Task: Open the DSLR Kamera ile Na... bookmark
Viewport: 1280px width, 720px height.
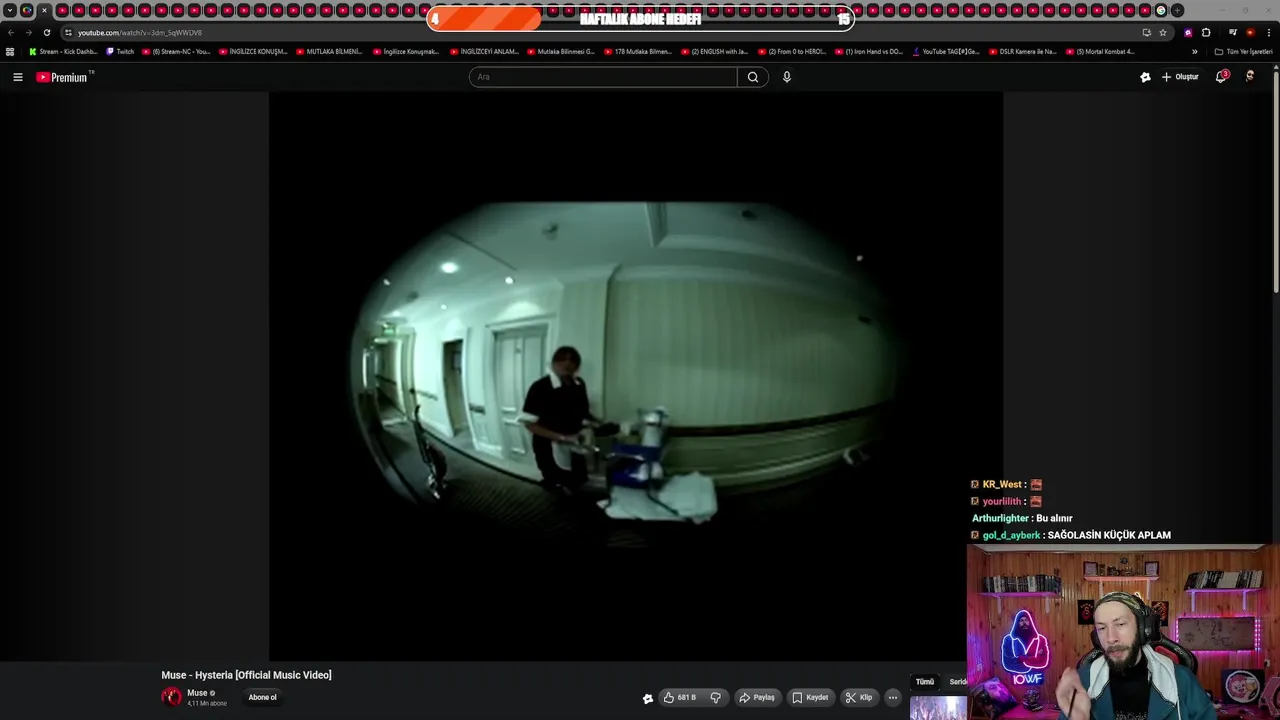Action: pos(1023,51)
